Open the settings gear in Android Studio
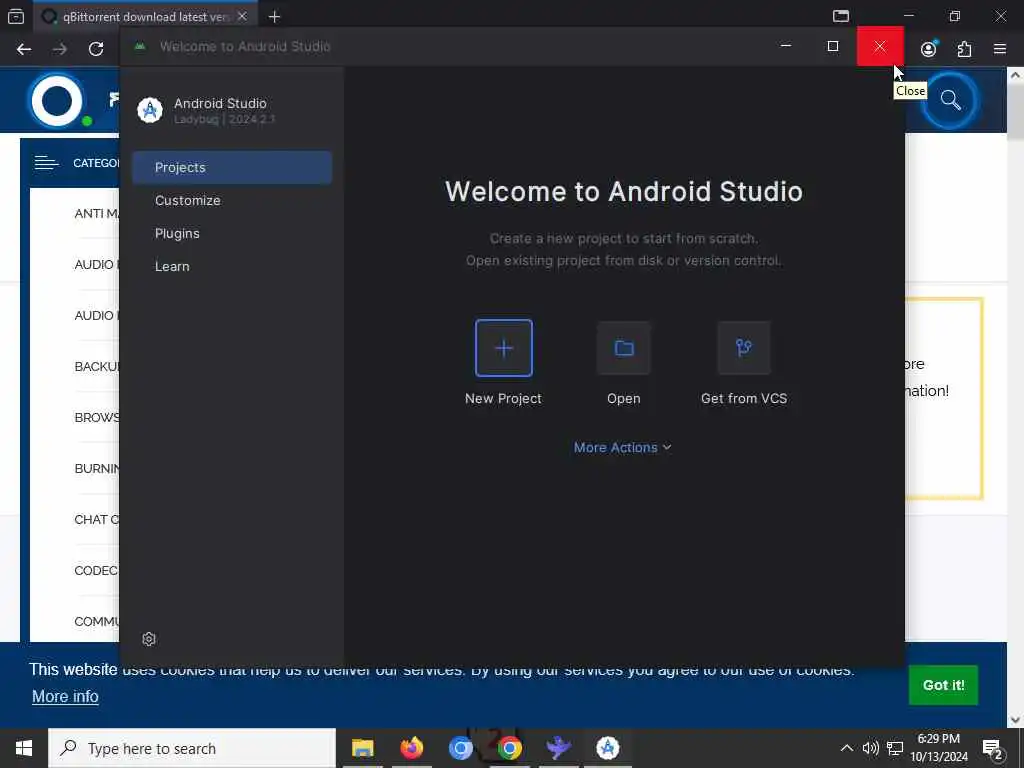This screenshot has height=768, width=1024. 149,639
